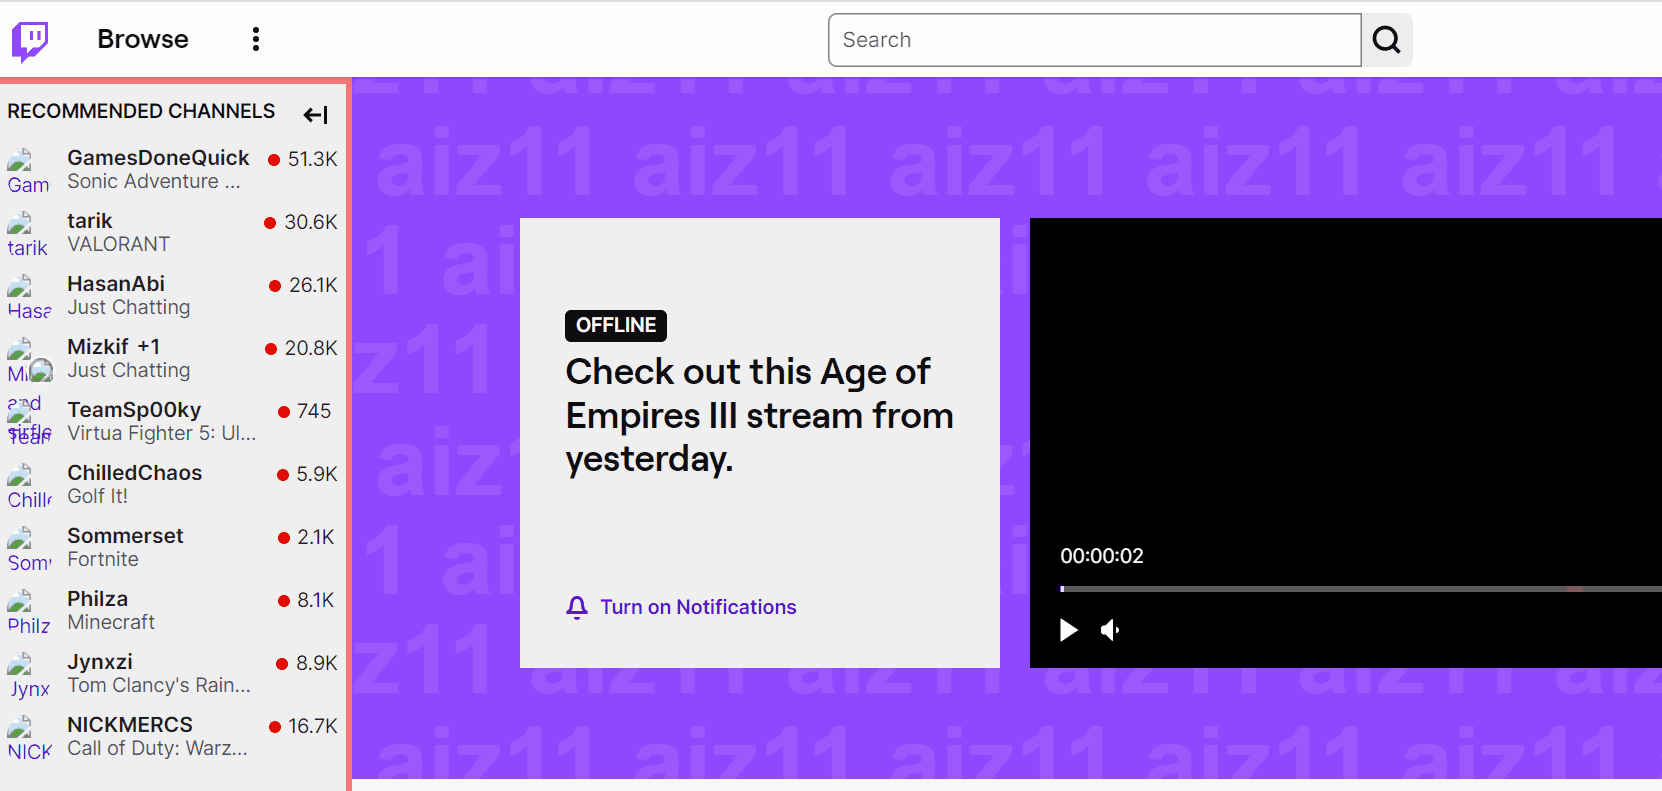Click Sommerset's avatar image
Viewport: 1662px width, 791px height.
coord(28,549)
